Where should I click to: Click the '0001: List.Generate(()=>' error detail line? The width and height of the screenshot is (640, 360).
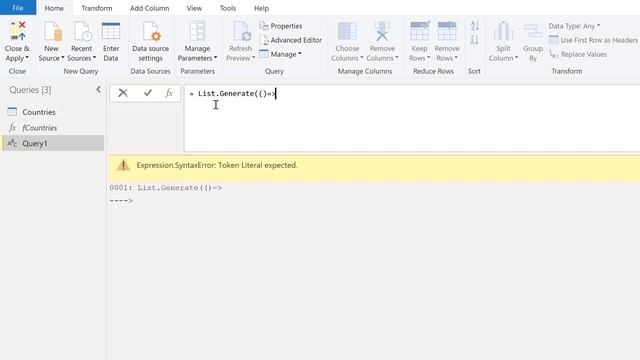[166, 188]
